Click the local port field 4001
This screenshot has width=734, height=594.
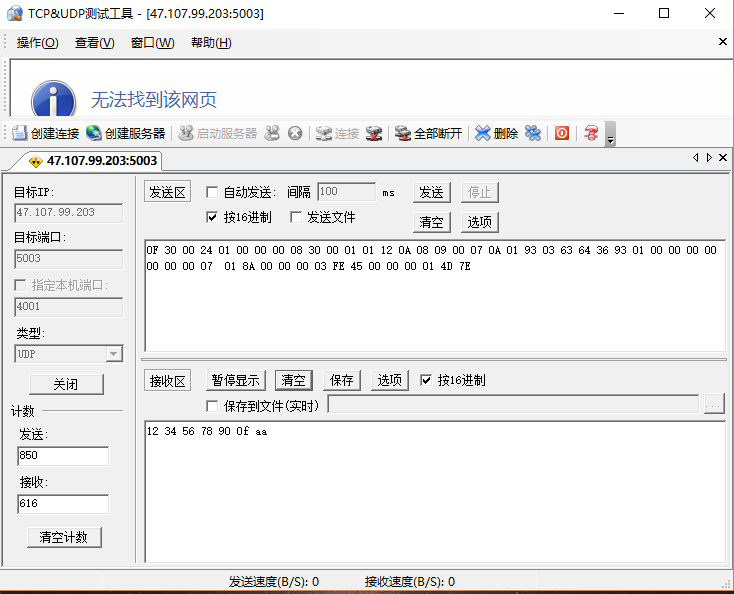tap(69, 307)
